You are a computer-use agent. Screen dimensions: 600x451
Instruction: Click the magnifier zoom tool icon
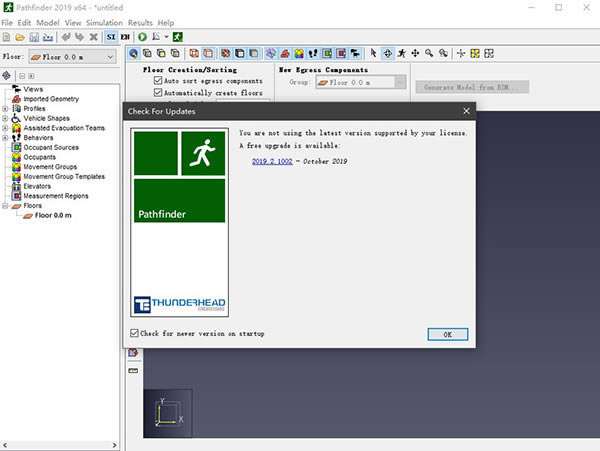pyautogui.click(x=429, y=54)
